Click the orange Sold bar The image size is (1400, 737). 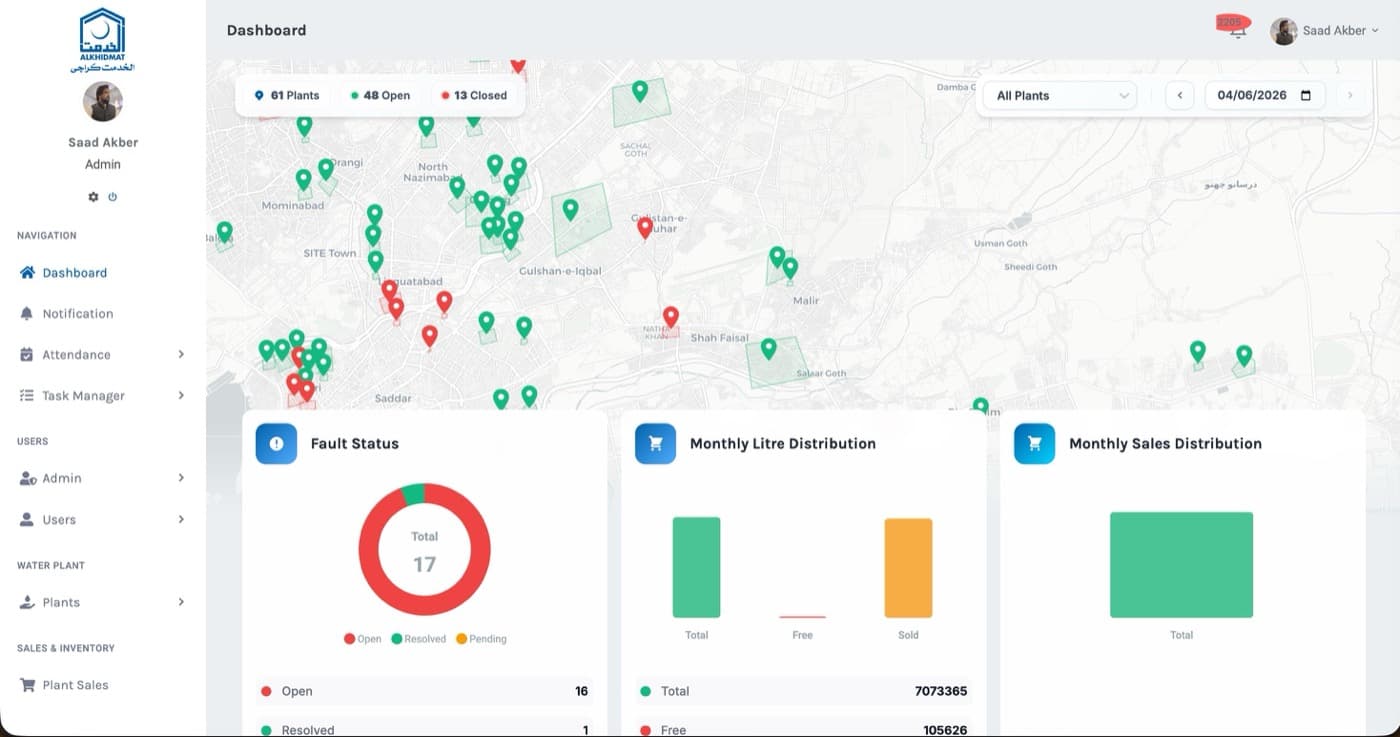pos(908,568)
